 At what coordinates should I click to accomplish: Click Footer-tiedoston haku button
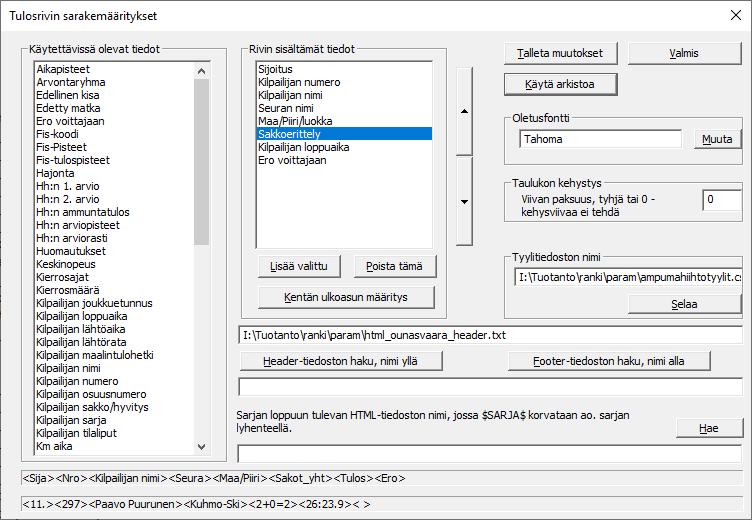click(x=608, y=361)
